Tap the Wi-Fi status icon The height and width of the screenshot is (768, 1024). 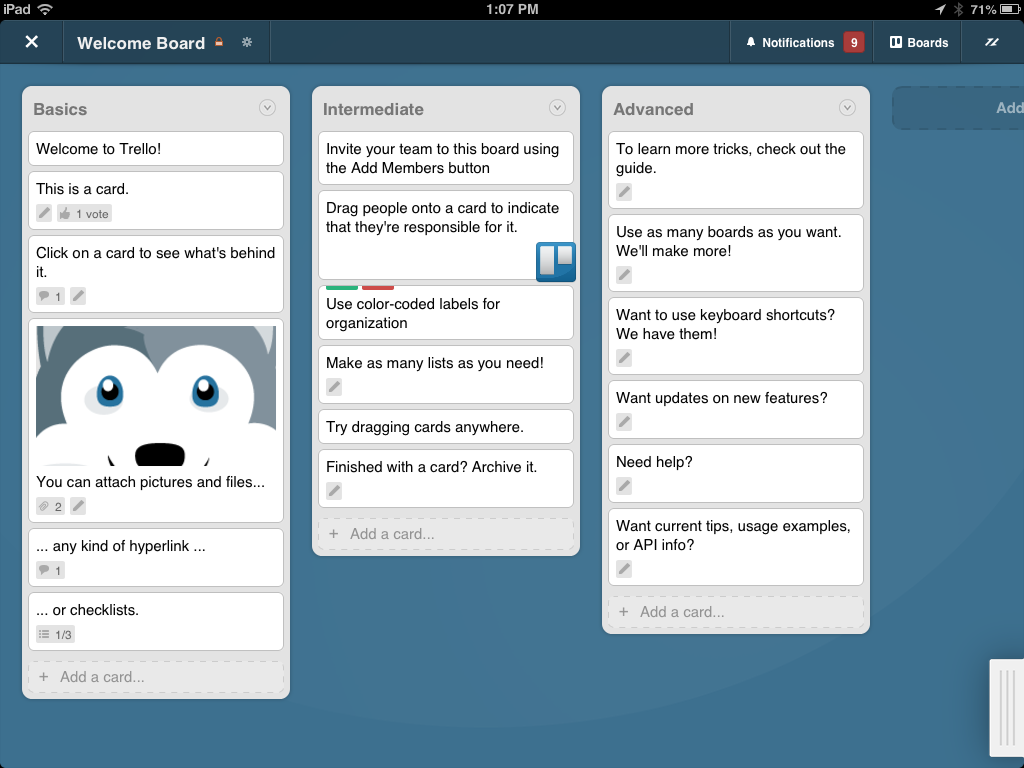[45, 9]
